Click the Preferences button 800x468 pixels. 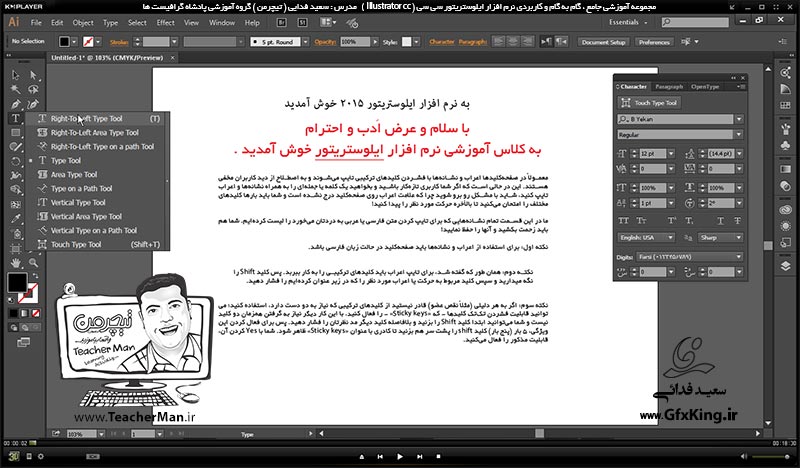[x=654, y=42]
